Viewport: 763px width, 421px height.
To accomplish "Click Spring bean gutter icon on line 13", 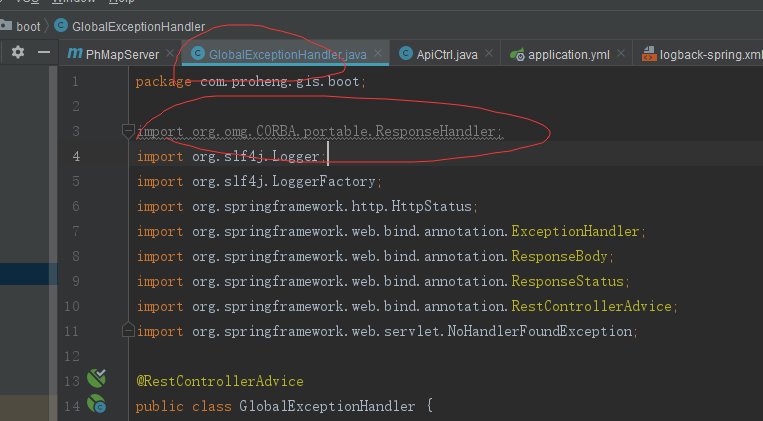I will [97, 379].
